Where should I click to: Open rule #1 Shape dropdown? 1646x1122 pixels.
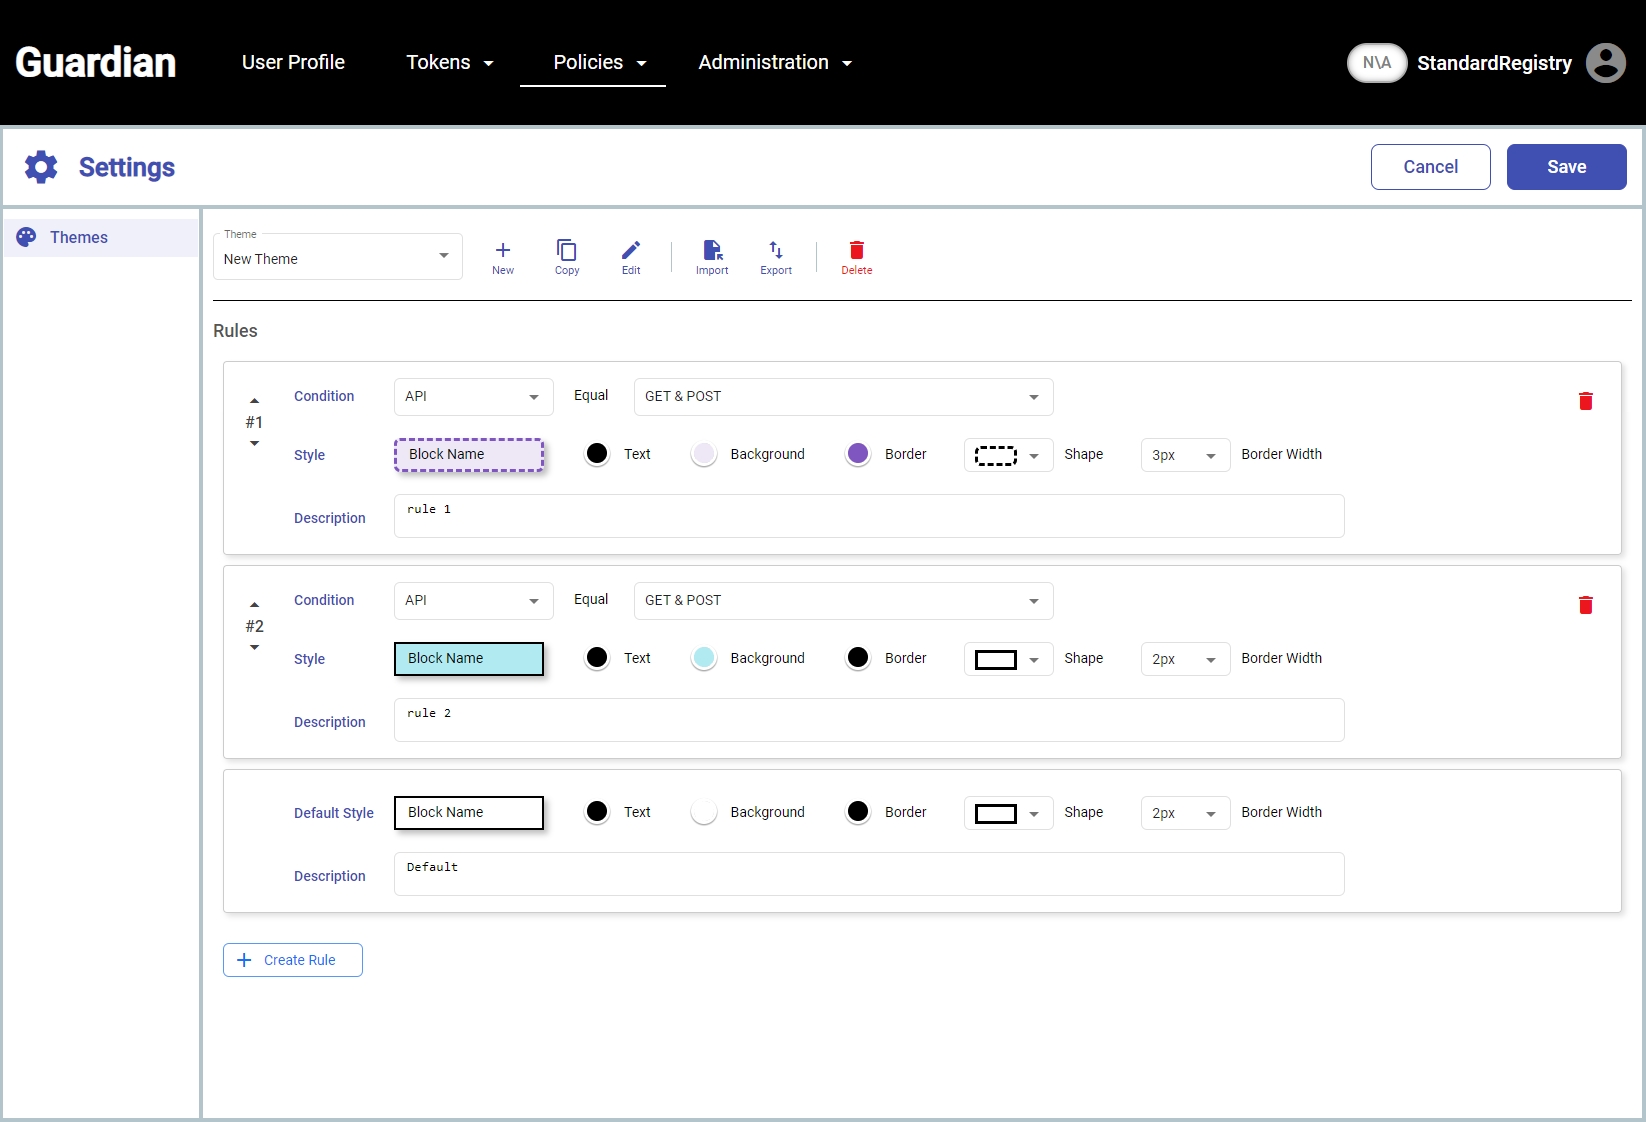point(1008,455)
